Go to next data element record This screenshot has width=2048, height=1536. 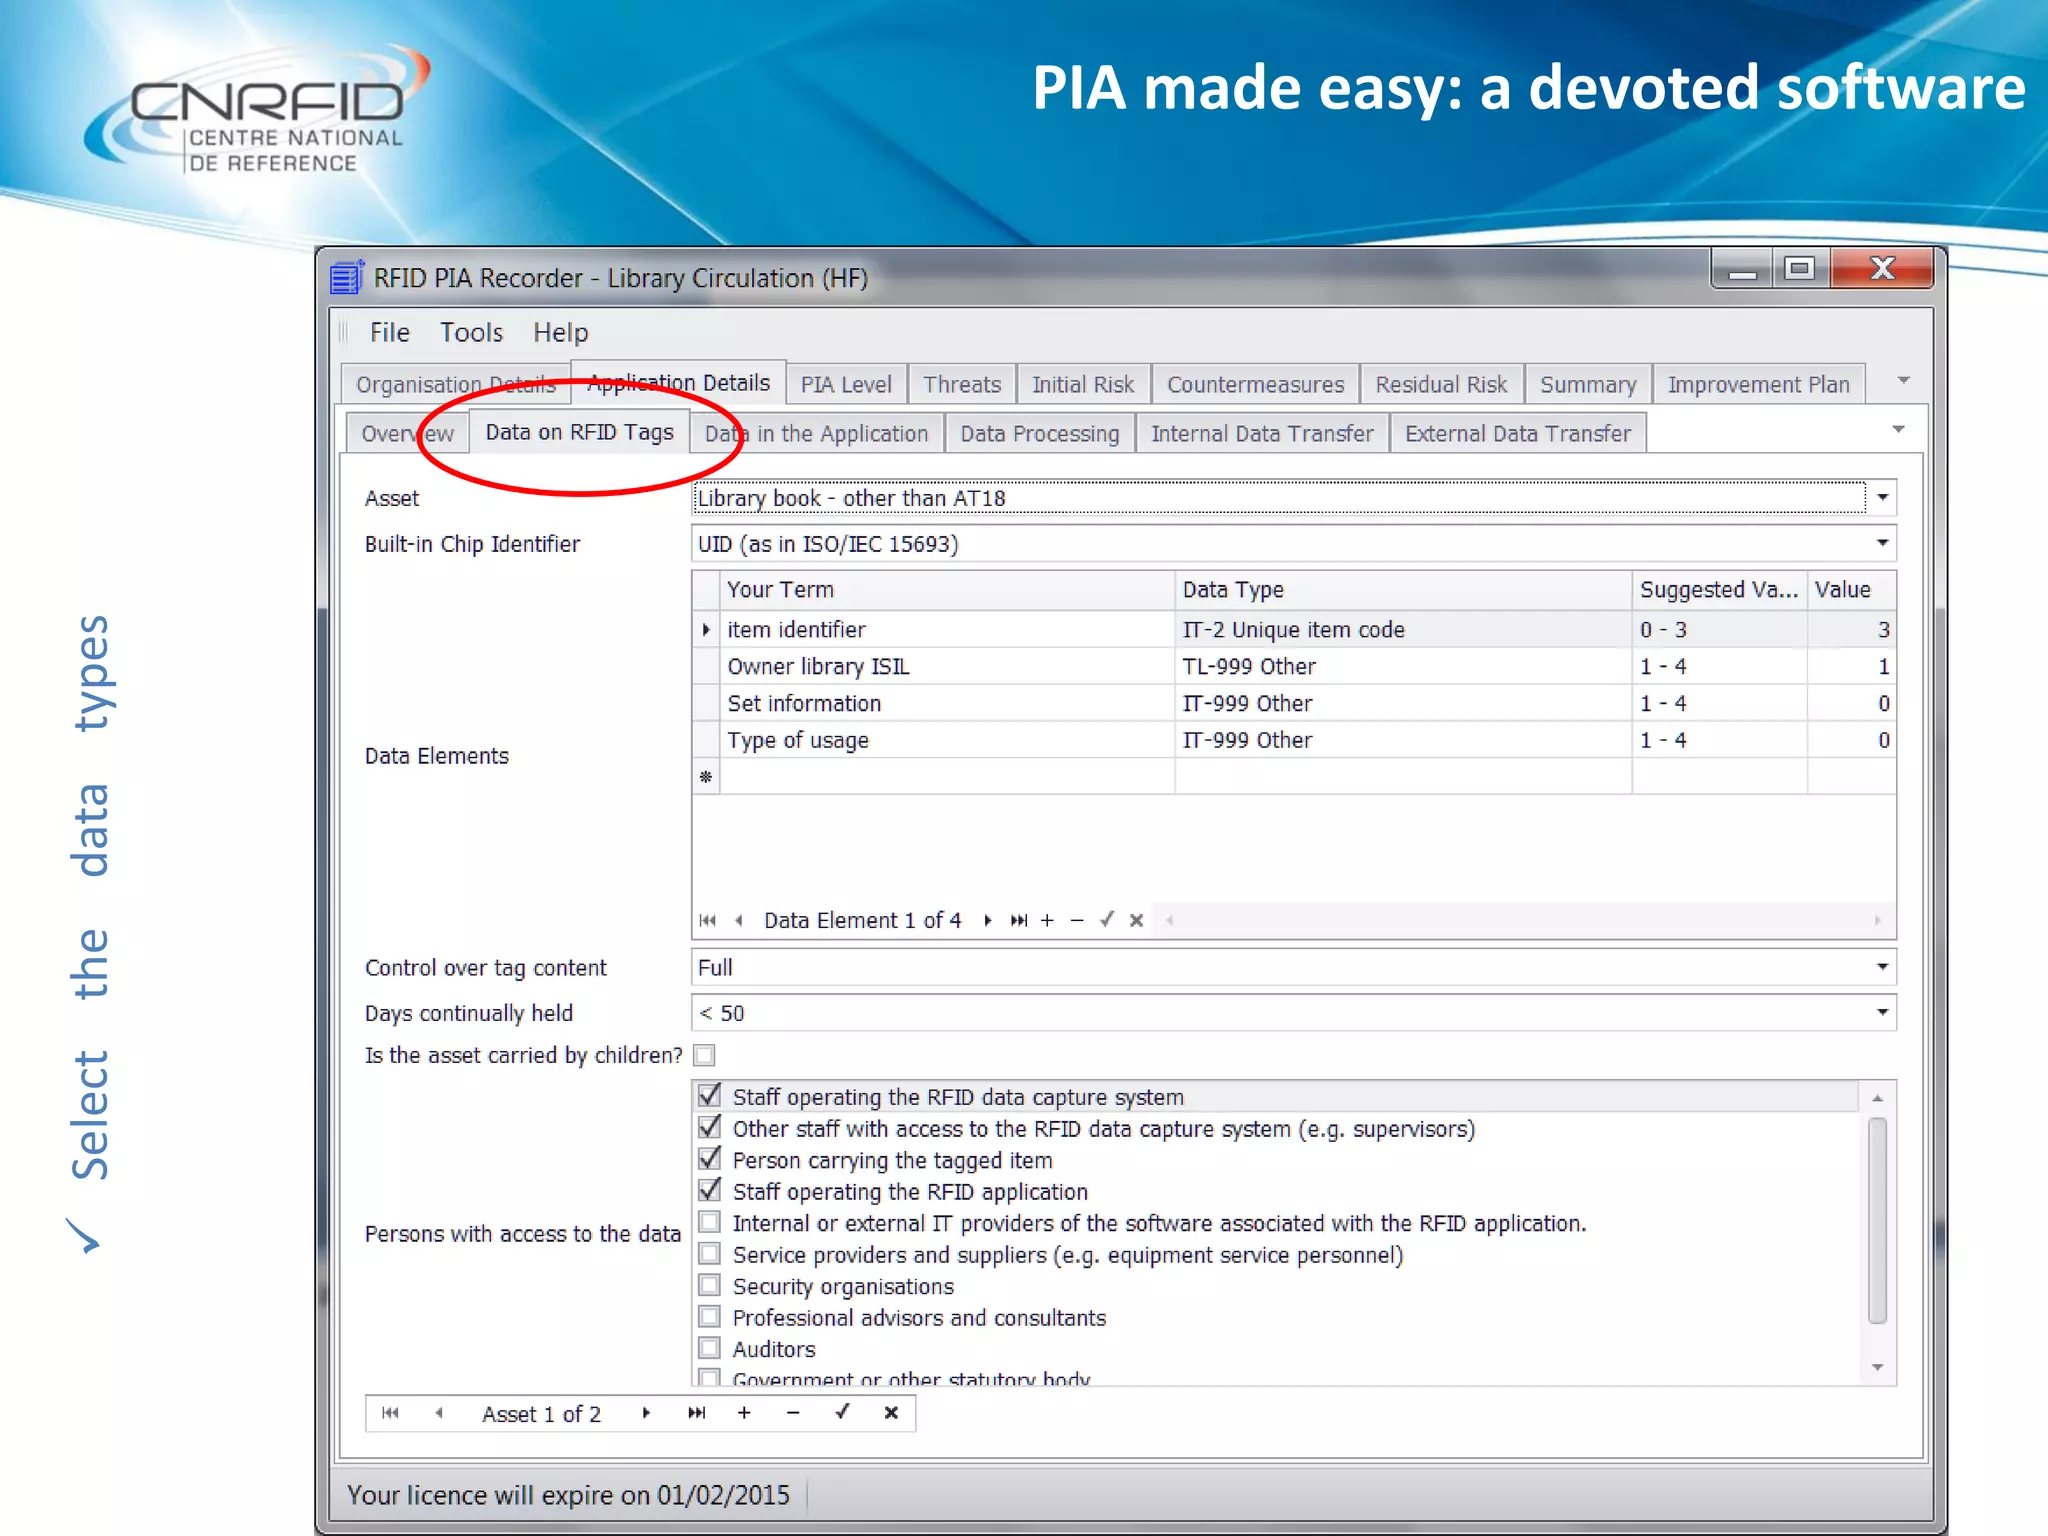(x=987, y=920)
